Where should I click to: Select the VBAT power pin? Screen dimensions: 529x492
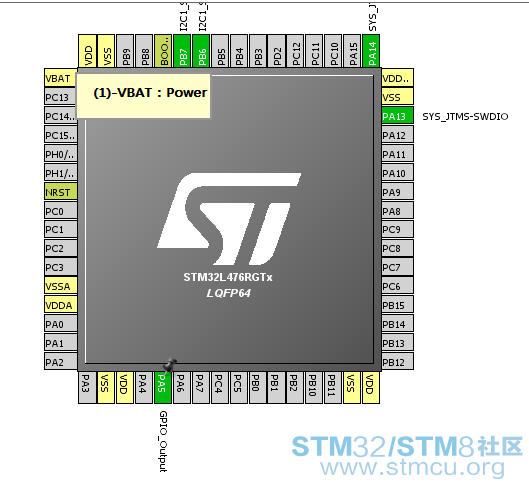(x=61, y=78)
